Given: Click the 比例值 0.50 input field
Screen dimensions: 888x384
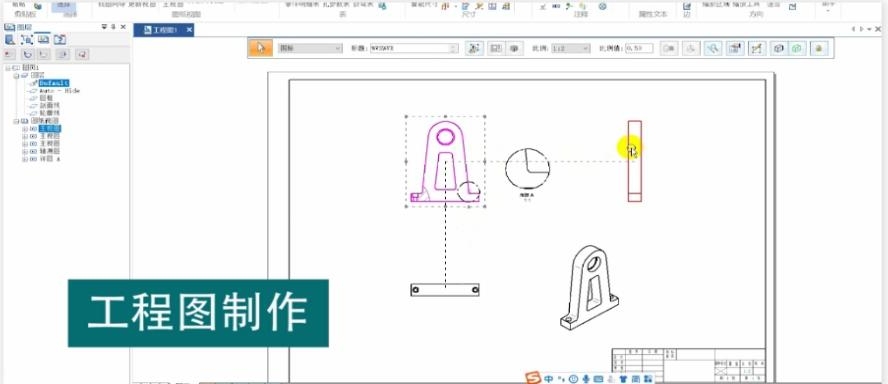Looking at the screenshot, I should [x=639, y=49].
